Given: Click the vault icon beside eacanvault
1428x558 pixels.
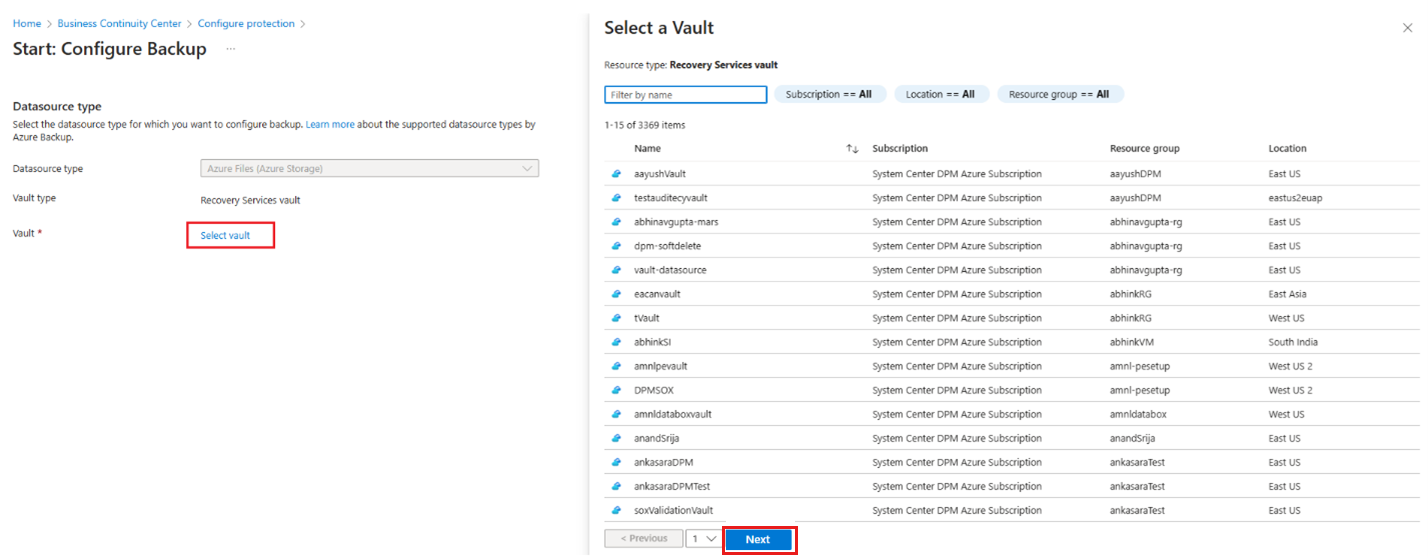Looking at the screenshot, I should point(616,294).
